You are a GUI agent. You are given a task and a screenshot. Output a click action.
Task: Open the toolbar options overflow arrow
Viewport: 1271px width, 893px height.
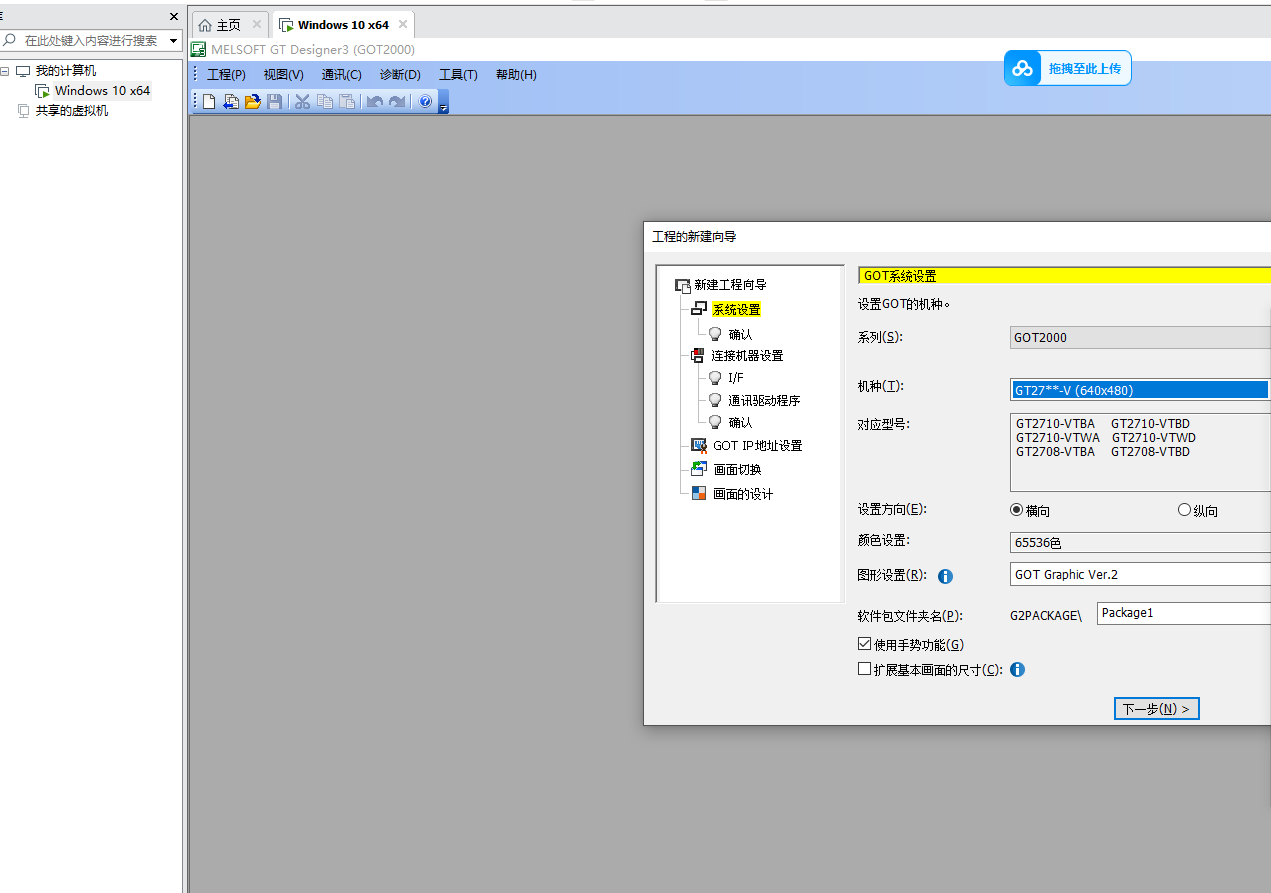pos(444,103)
